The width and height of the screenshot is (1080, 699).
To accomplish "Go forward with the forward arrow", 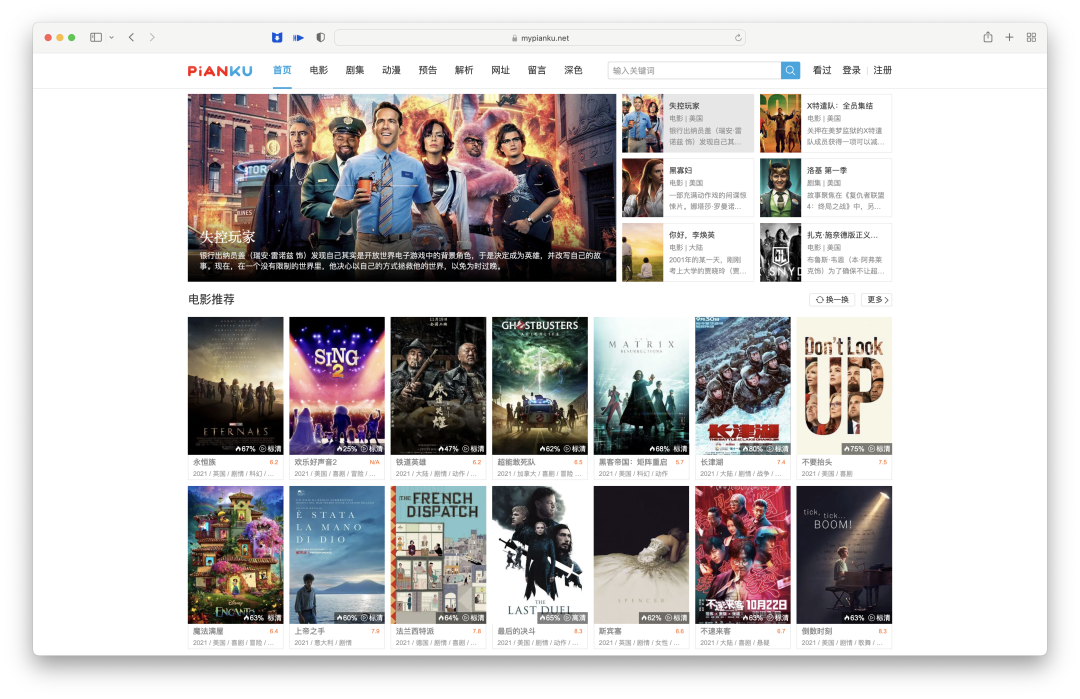I will pyautogui.click(x=152, y=37).
